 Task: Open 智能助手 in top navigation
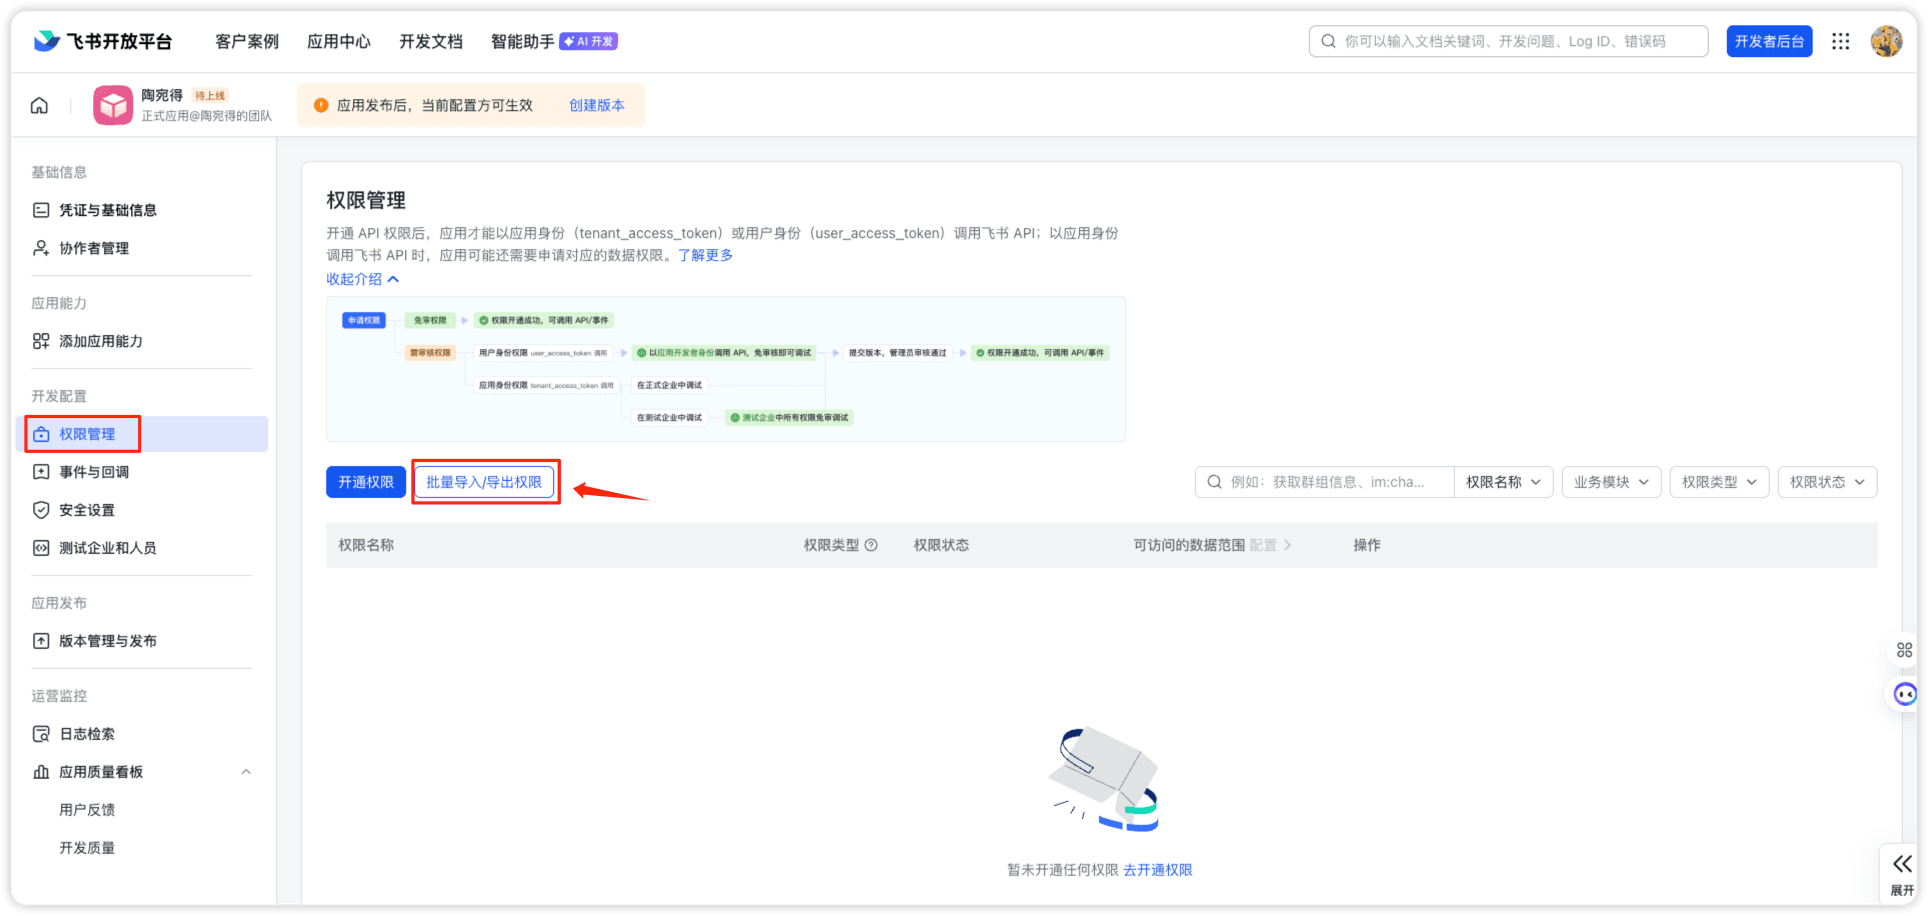coord(523,41)
